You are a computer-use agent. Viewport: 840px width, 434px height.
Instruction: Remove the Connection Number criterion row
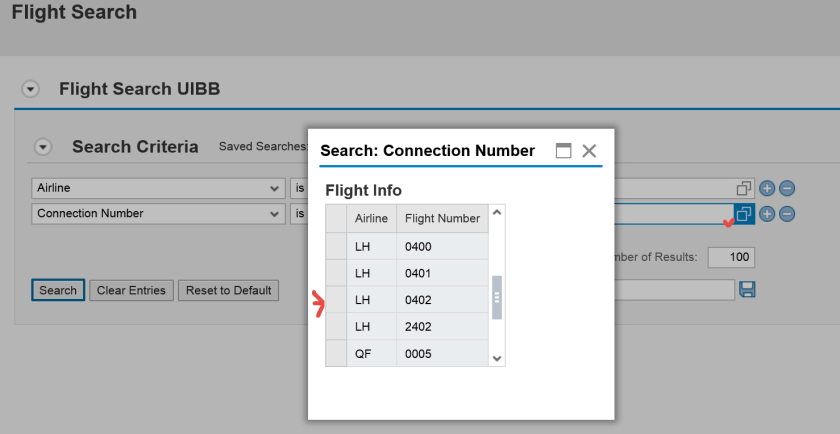[x=787, y=214]
